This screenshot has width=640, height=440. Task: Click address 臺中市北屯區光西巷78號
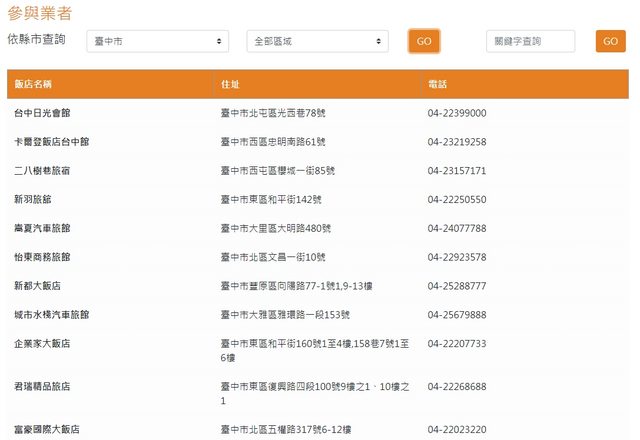click(x=273, y=113)
